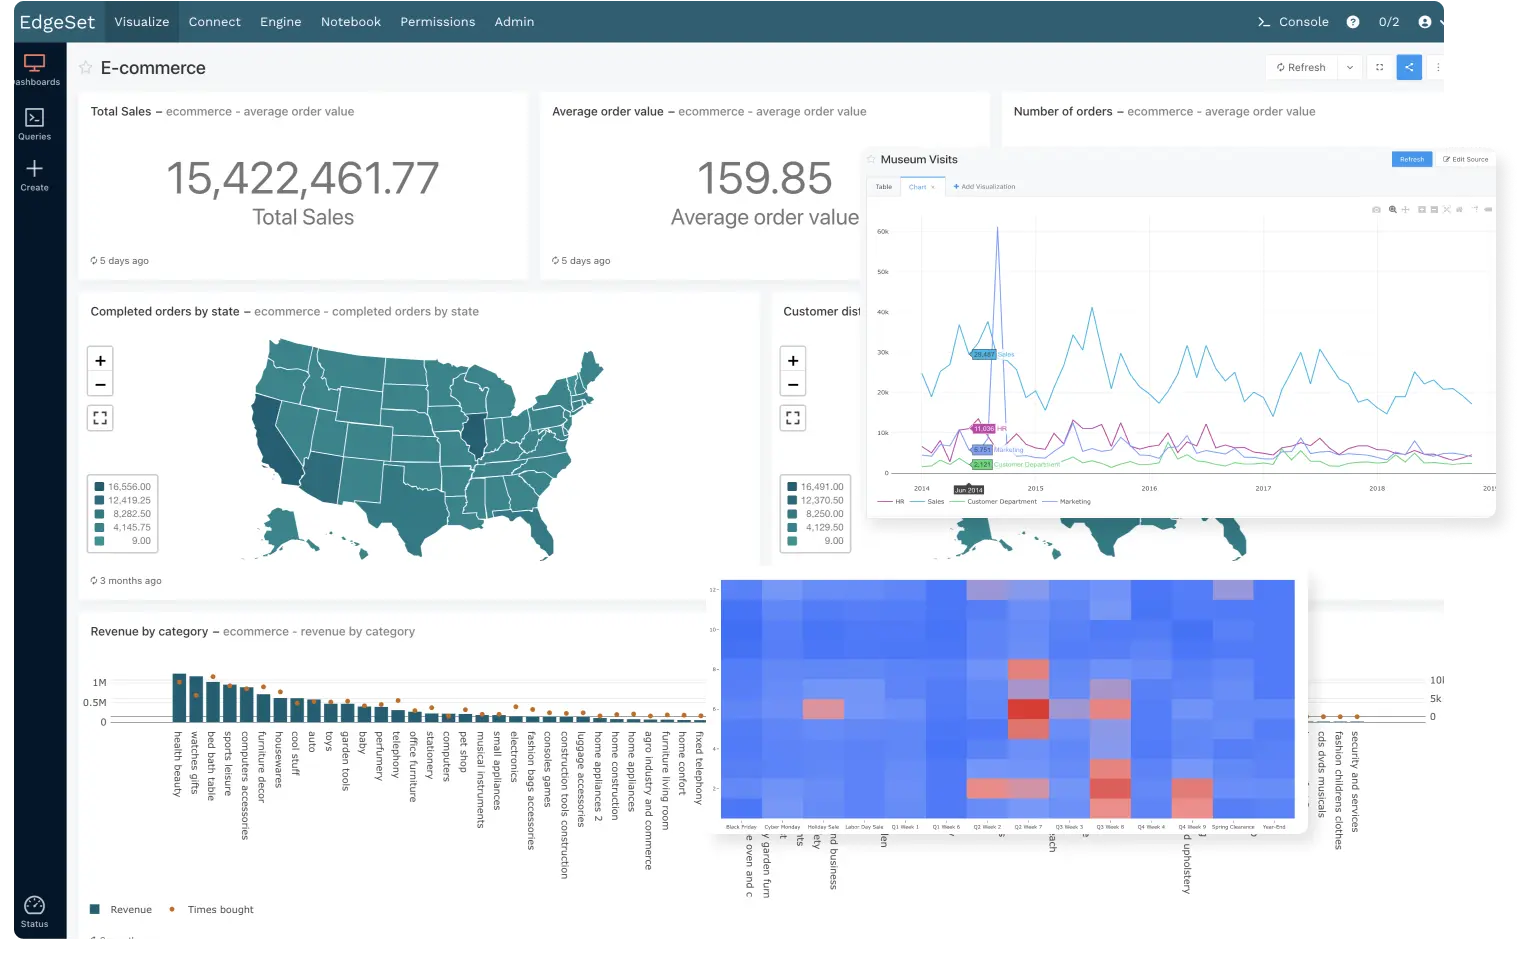Fullscreen the Customer distribution map

point(793,418)
